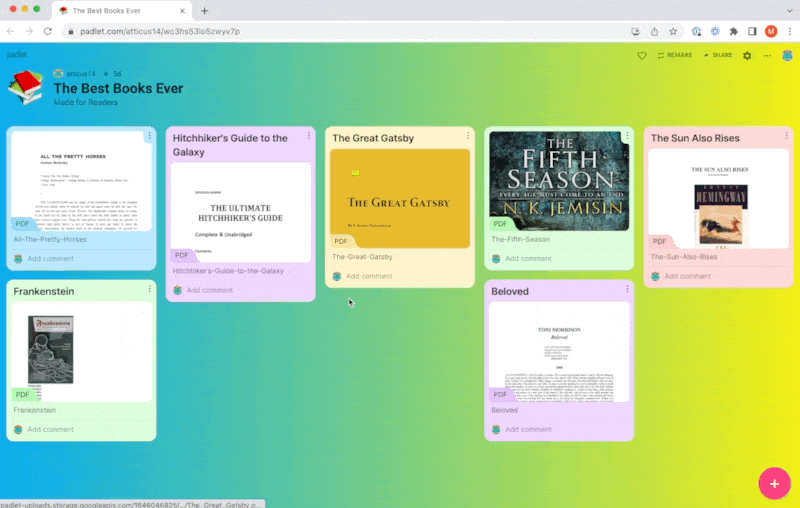Open the extensions puzzle icon
The height and width of the screenshot is (508, 800).
tap(734, 32)
